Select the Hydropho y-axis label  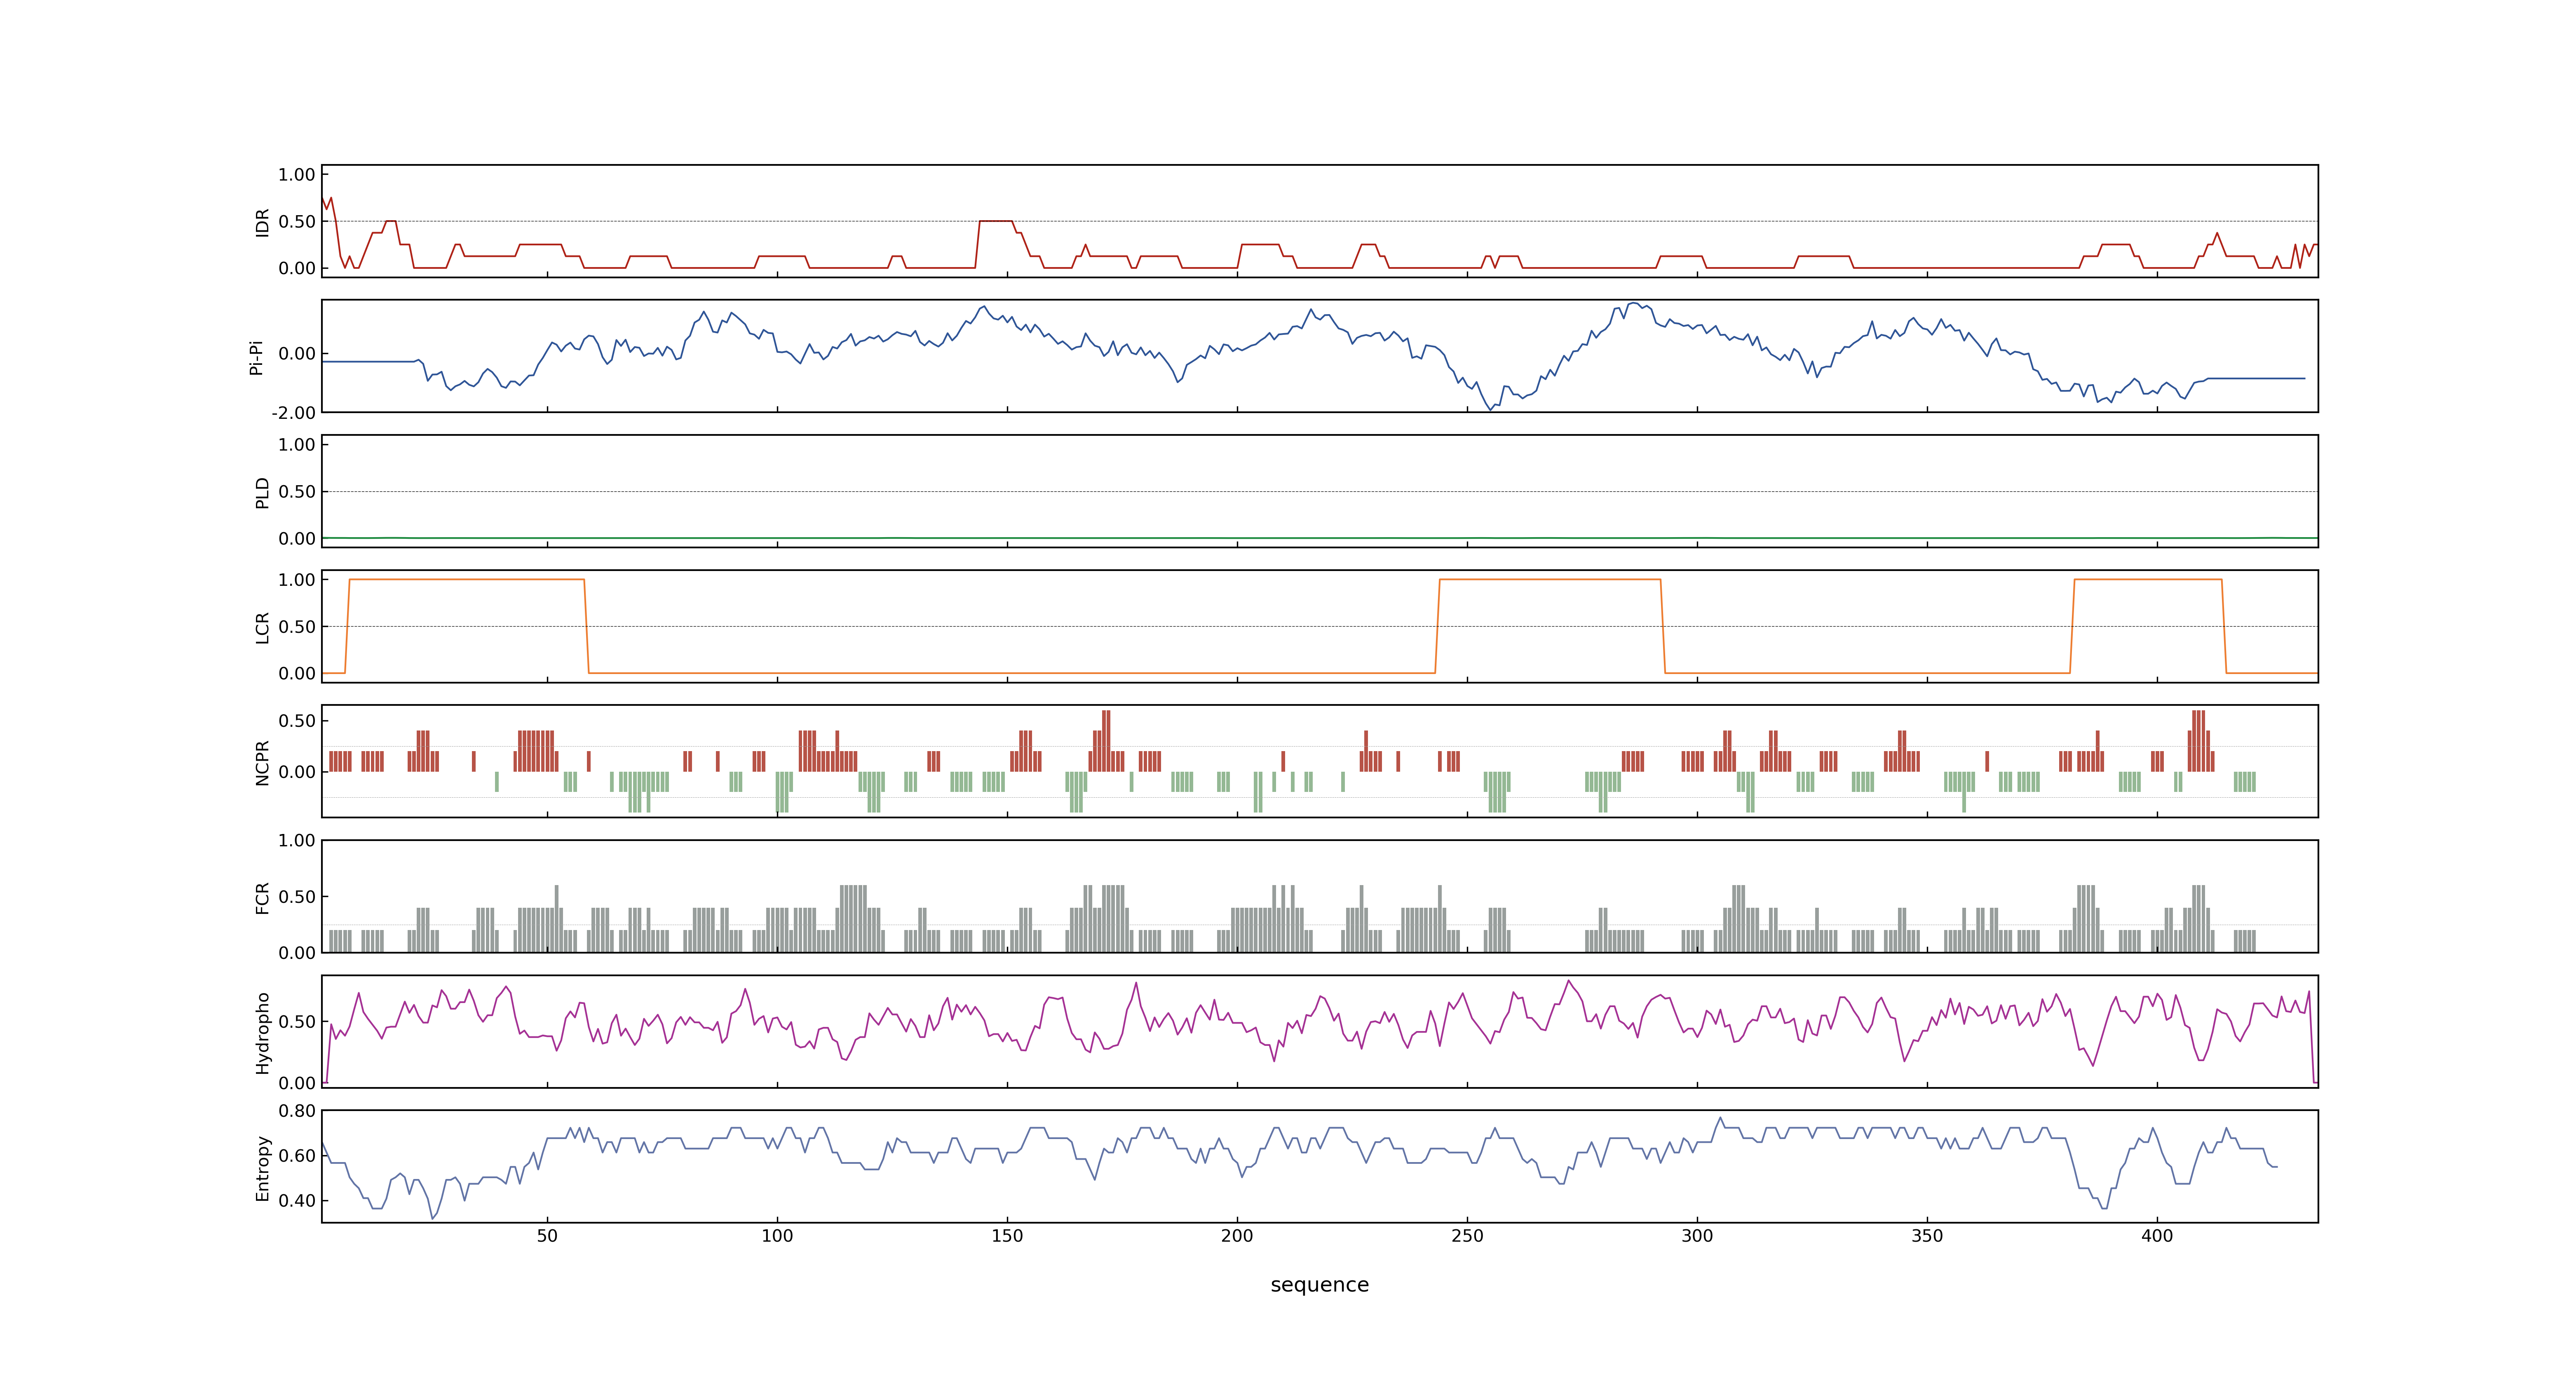point(263,1033)
